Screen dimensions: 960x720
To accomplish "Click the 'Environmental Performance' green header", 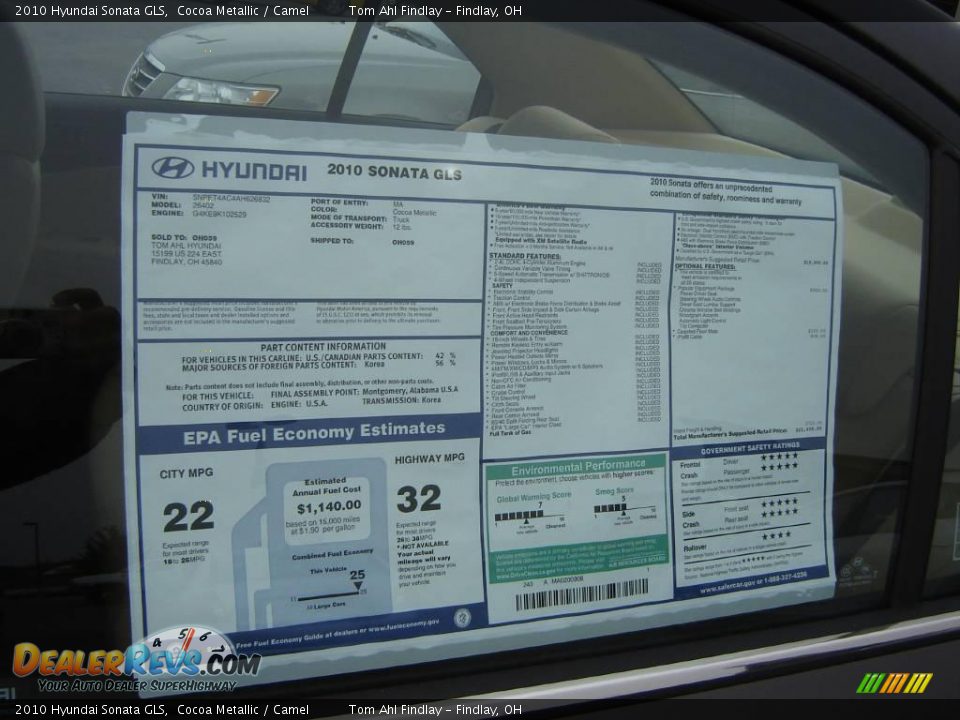I will [x=578, y=467].
